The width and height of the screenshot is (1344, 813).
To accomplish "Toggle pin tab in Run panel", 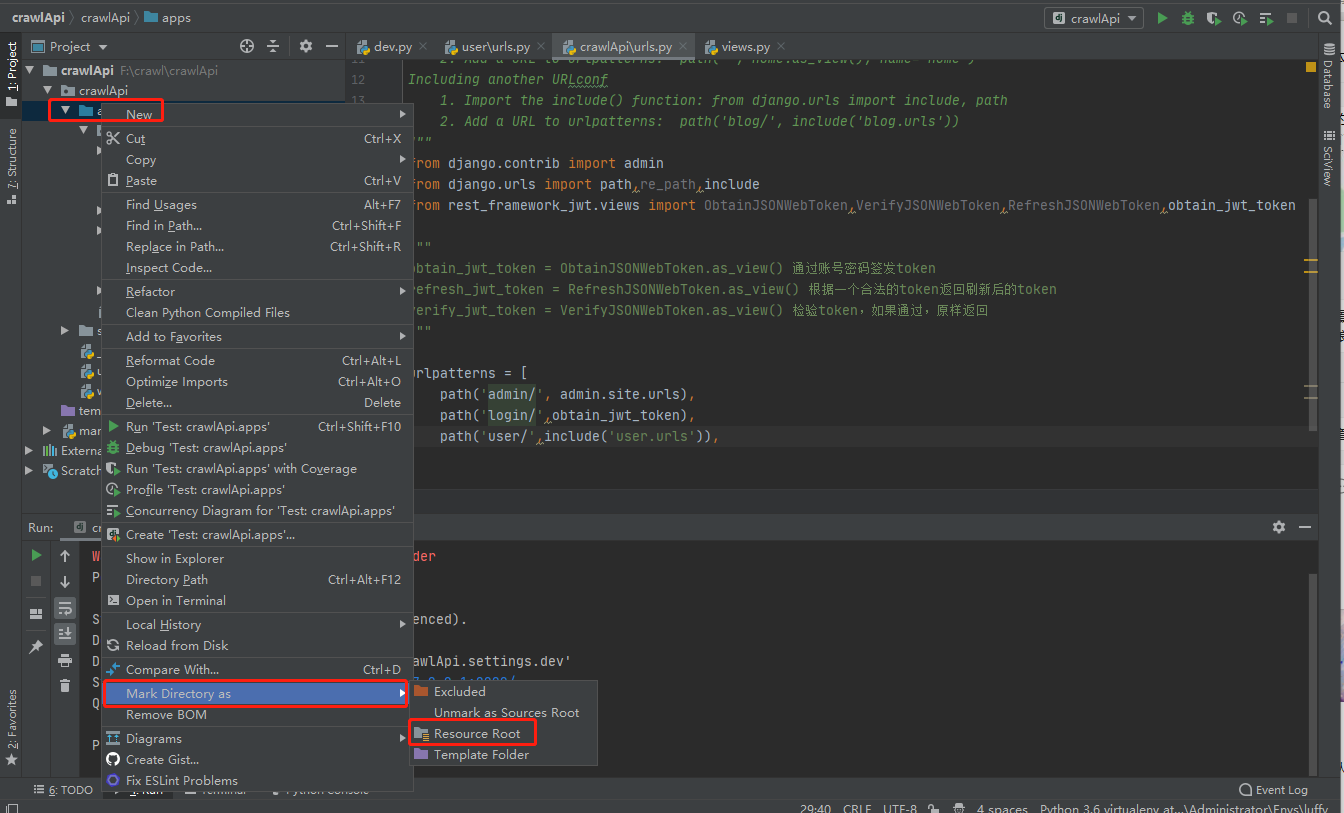I will [36, 647].
